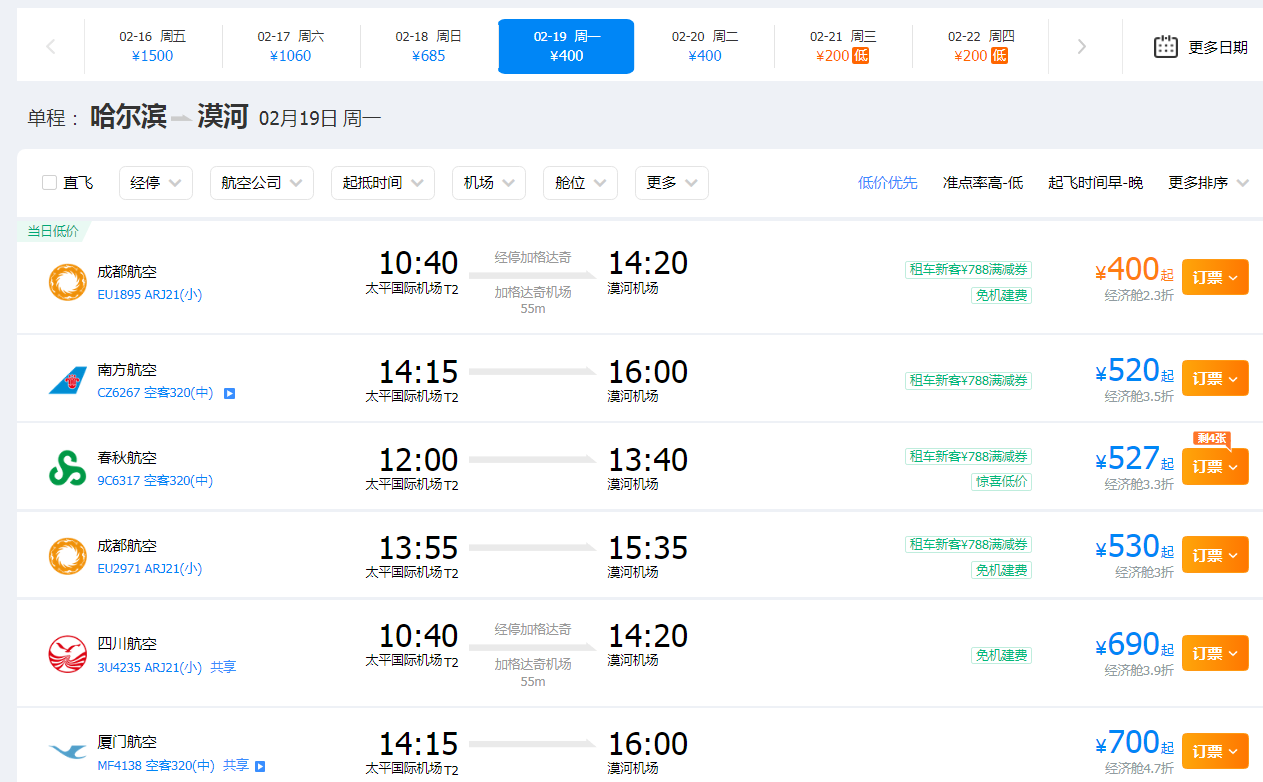The image size is (1263, 782).
Task: Click the 成都航空 airline logo for flight EU1895
Action: click(x=67, y=283)
